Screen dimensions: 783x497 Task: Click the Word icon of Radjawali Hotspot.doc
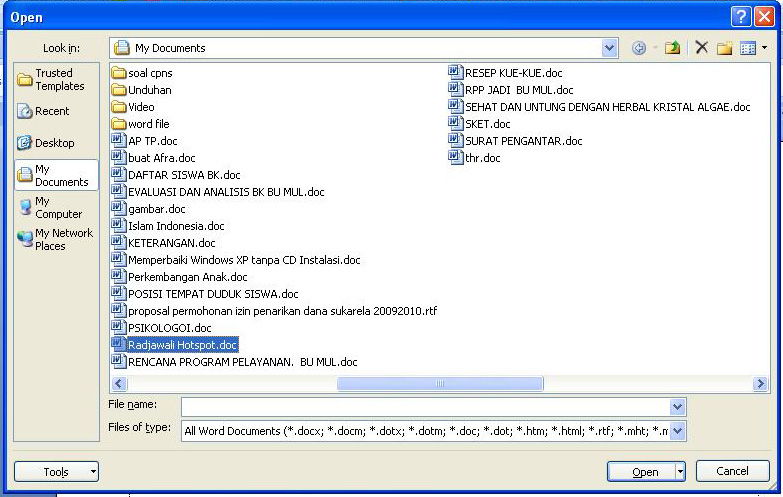coord(118,344)
